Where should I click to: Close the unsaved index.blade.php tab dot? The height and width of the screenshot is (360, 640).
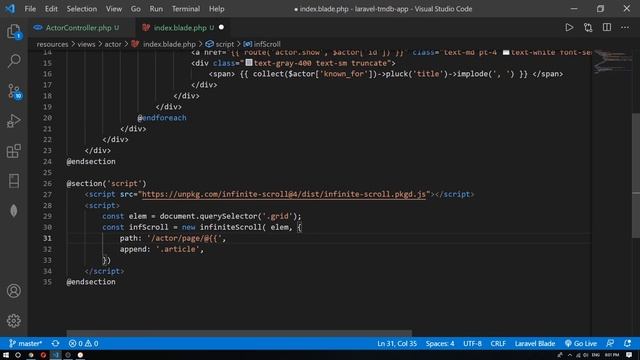[221, 27]
